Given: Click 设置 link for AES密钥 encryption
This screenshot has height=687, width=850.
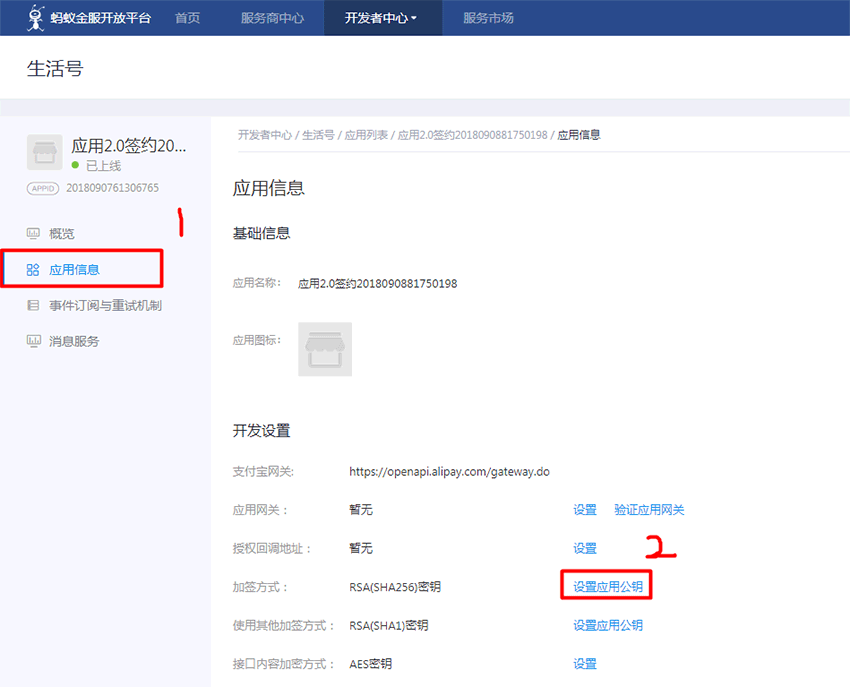Looking at the screenshot, I should (x=585, y=663).
